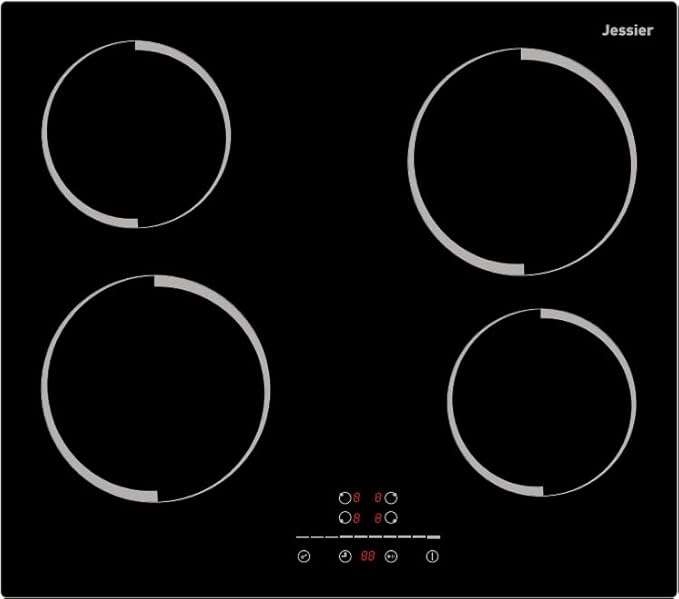This screenshot has width=679, height=599.
Task: Click the large front-left cooking zone ring
Action: (x=156, y=389)
